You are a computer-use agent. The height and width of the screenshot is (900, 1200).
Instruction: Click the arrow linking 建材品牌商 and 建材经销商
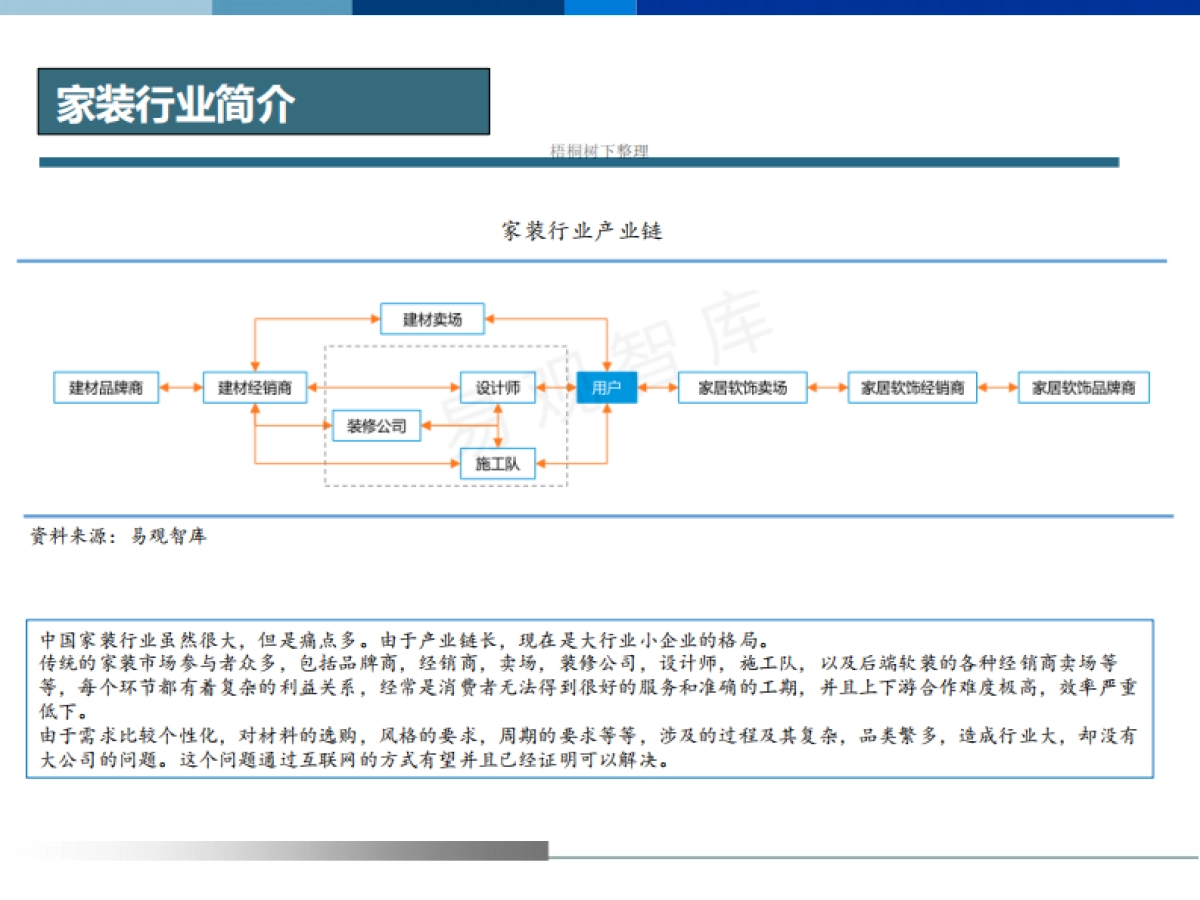[x=179, y=387]
